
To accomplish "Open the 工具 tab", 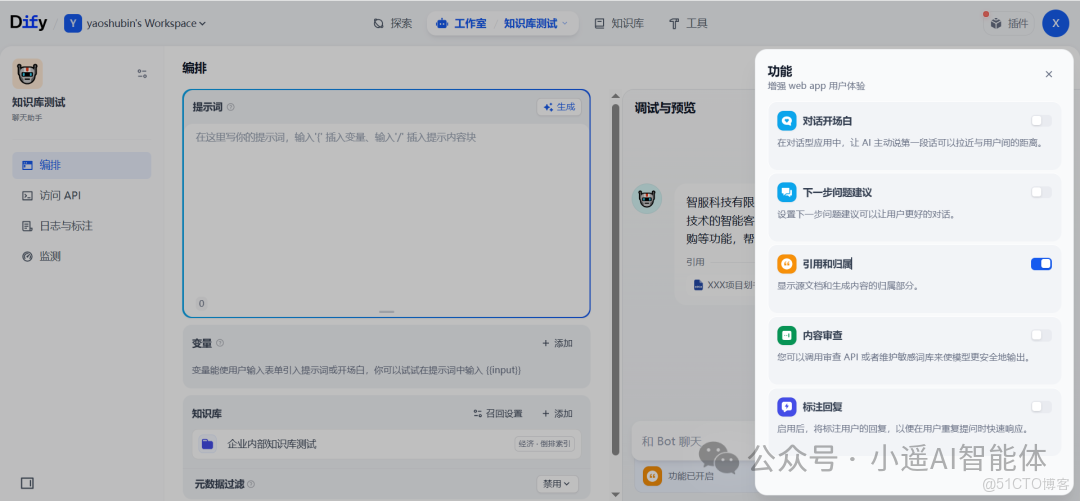I will [687, 23].
